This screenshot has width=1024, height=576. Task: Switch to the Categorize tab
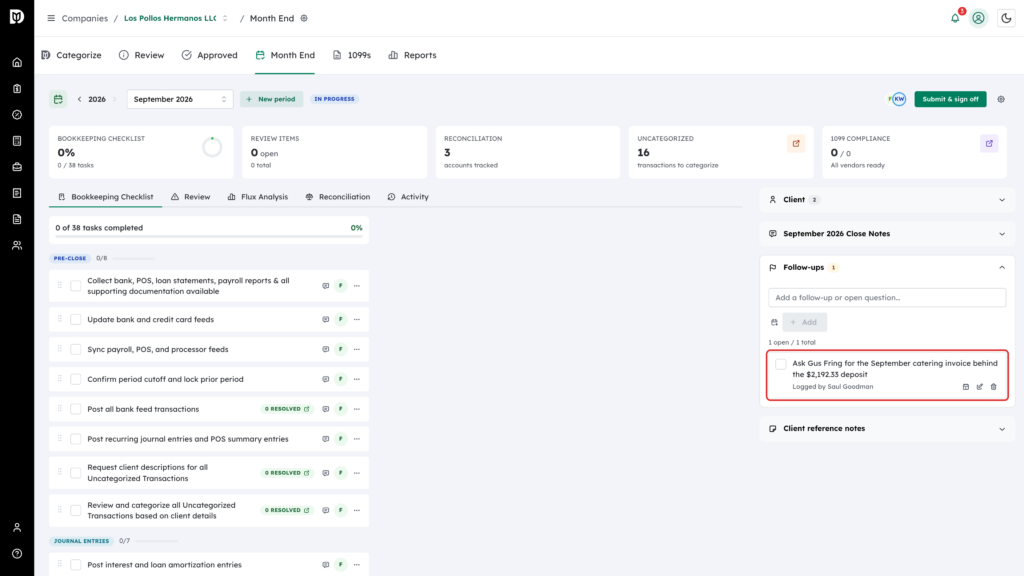click(71, 56)
